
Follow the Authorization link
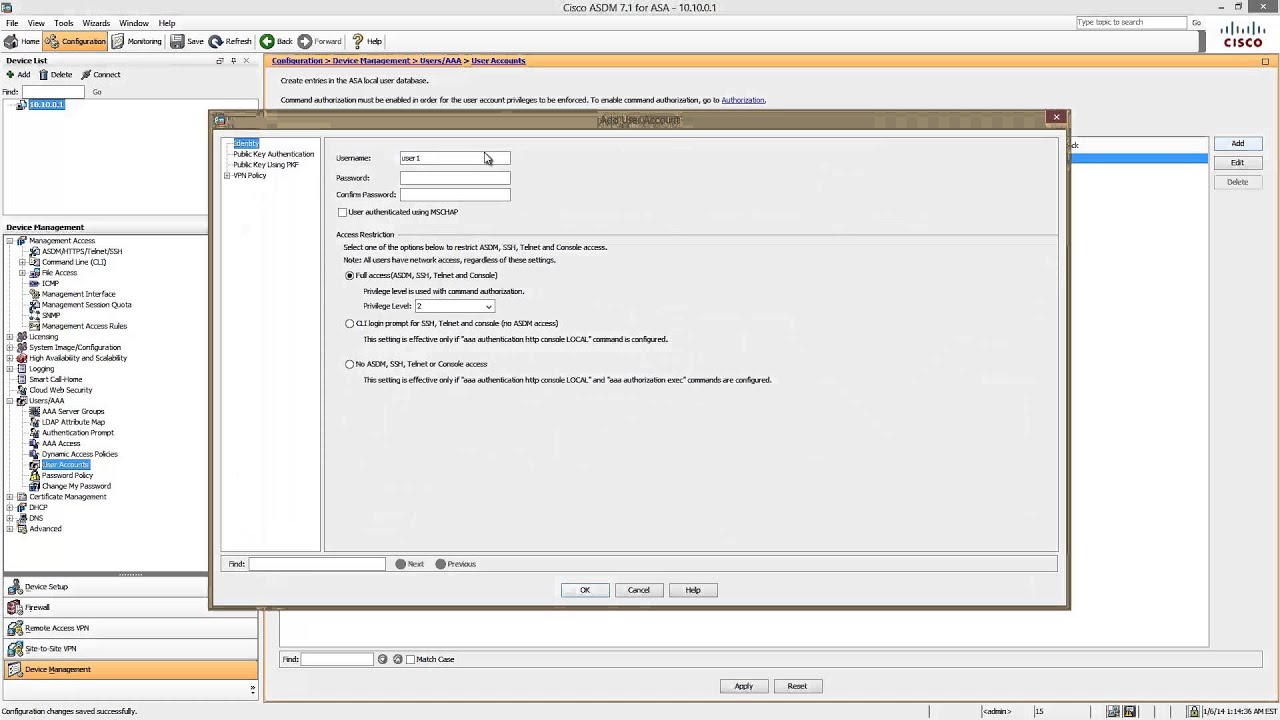coord(743,100)
